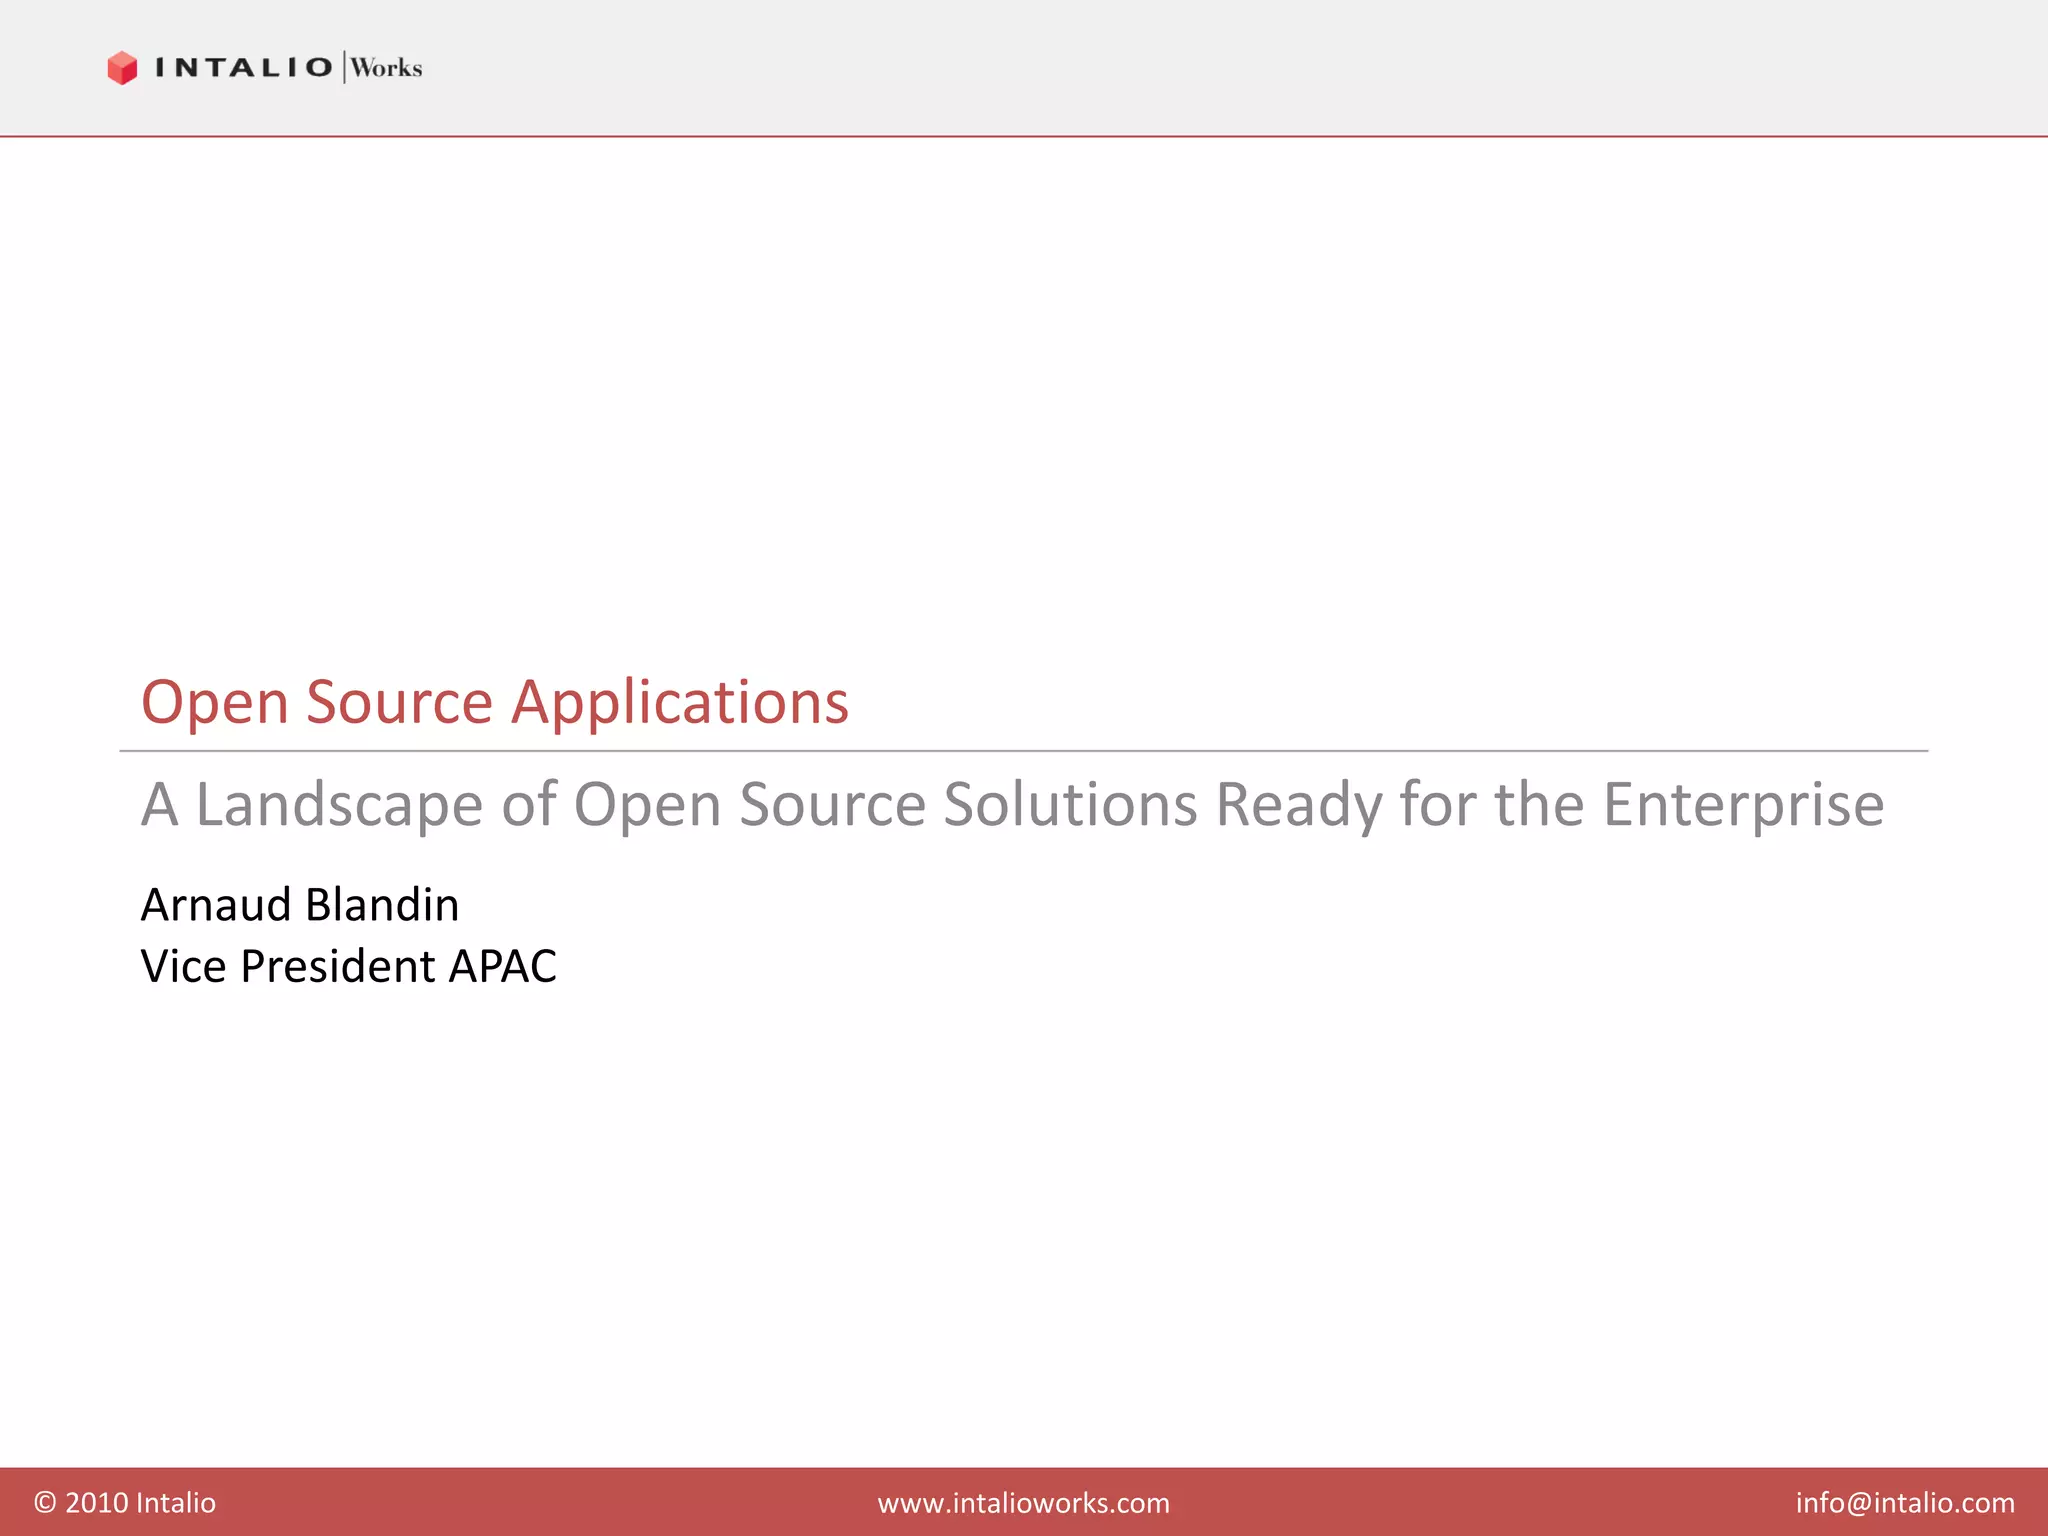
Task: Click the light gray header band
Action: tap(1200, 66)
